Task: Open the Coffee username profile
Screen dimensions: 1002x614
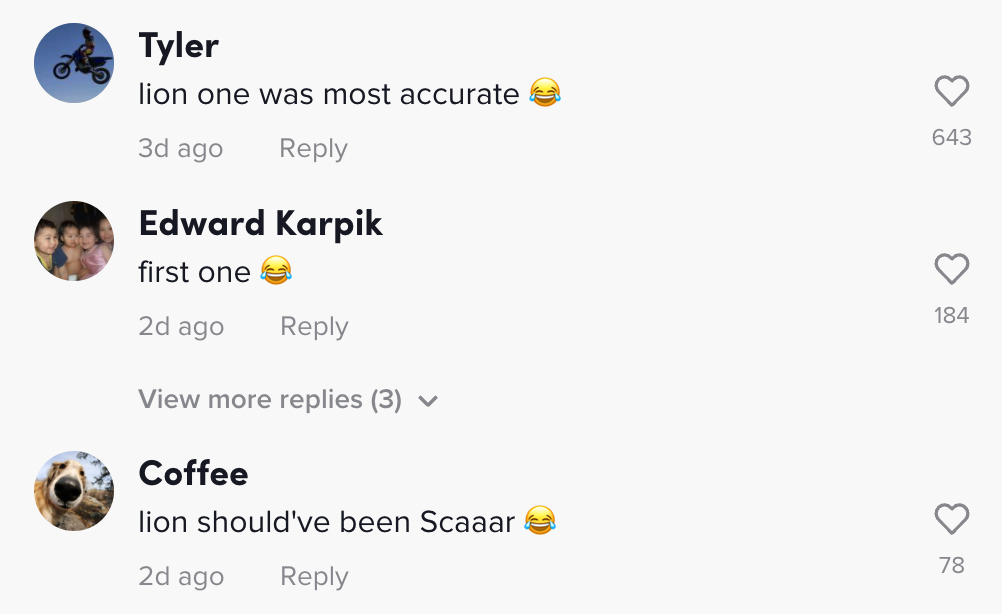Action: click(x=193, y=473)
